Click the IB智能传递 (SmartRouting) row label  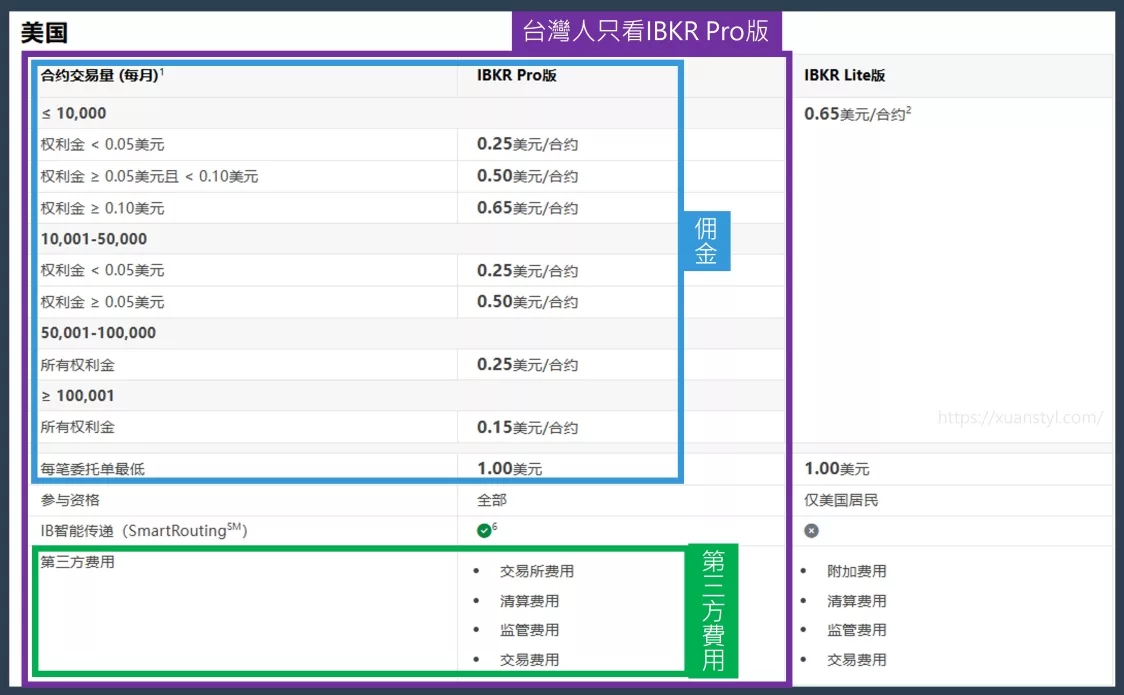[x=144, y=530]
